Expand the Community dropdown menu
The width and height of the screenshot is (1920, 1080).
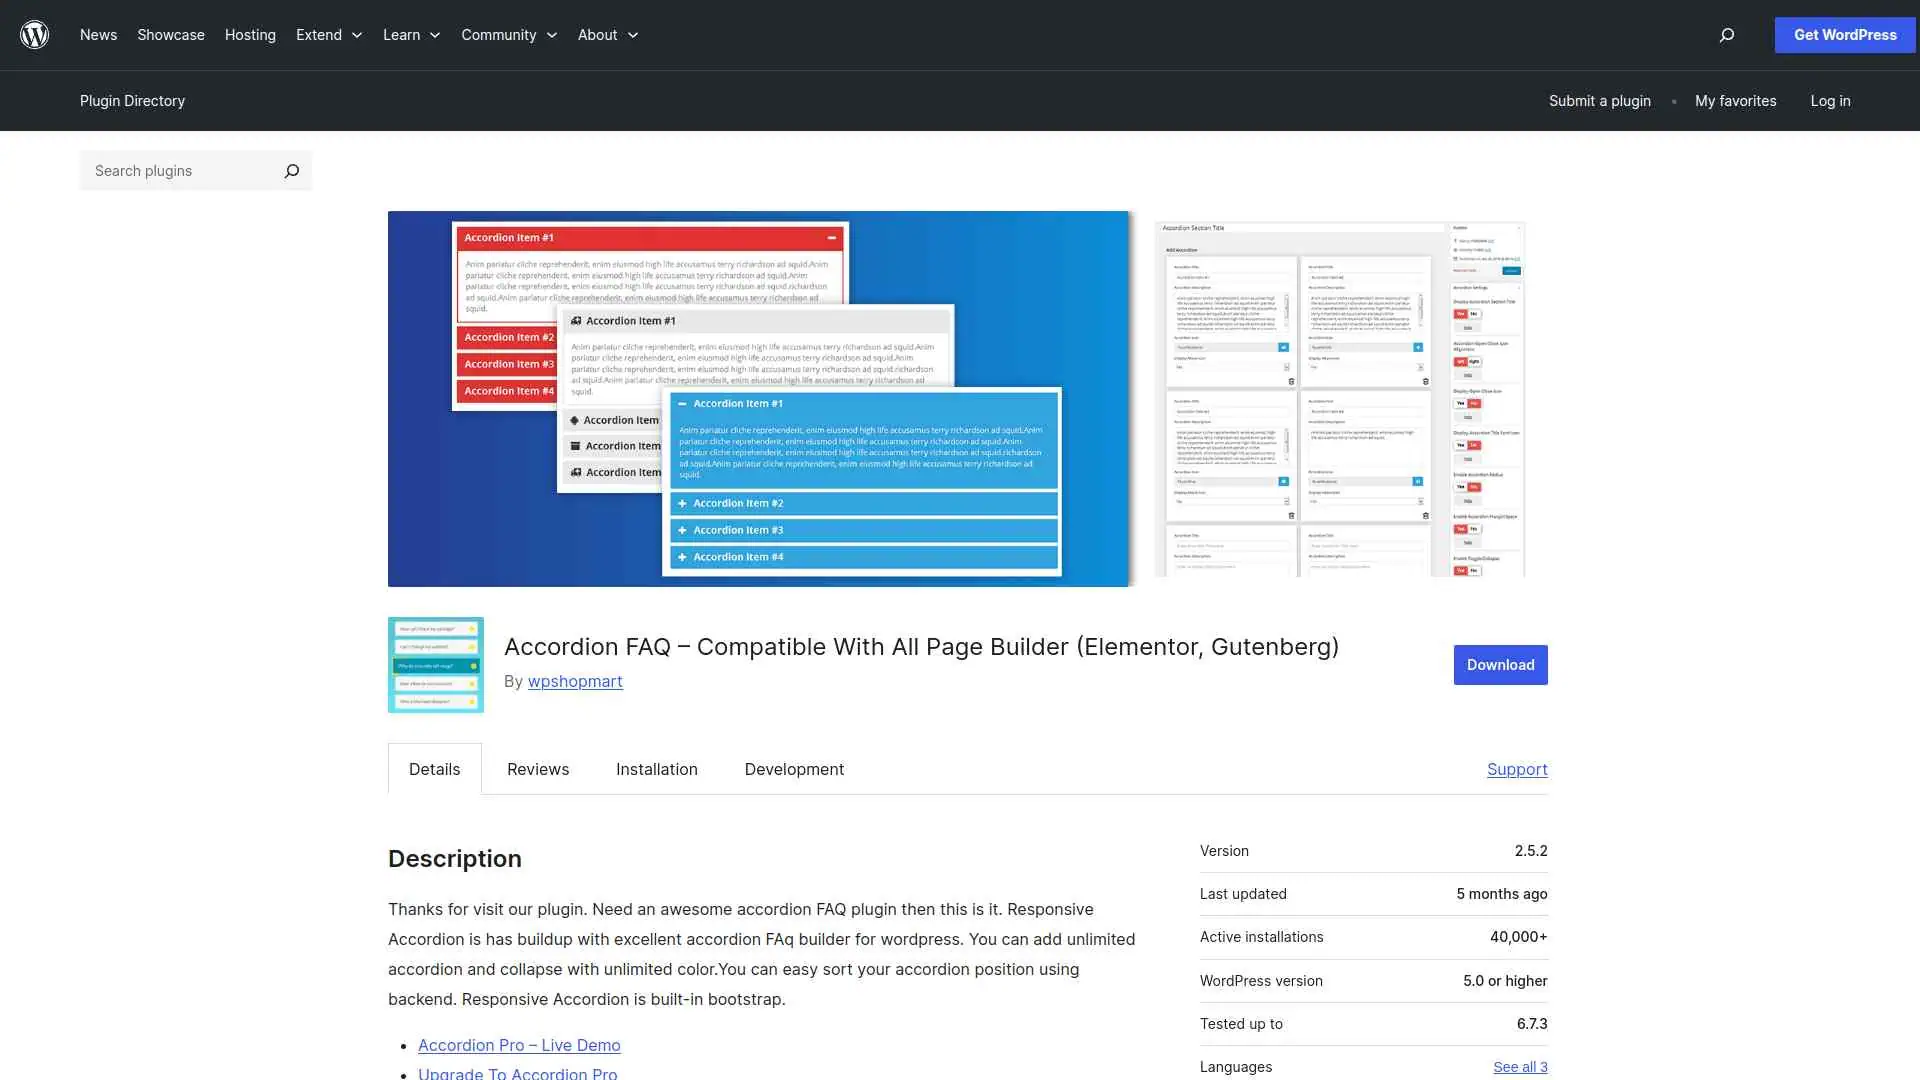(508, 35)
